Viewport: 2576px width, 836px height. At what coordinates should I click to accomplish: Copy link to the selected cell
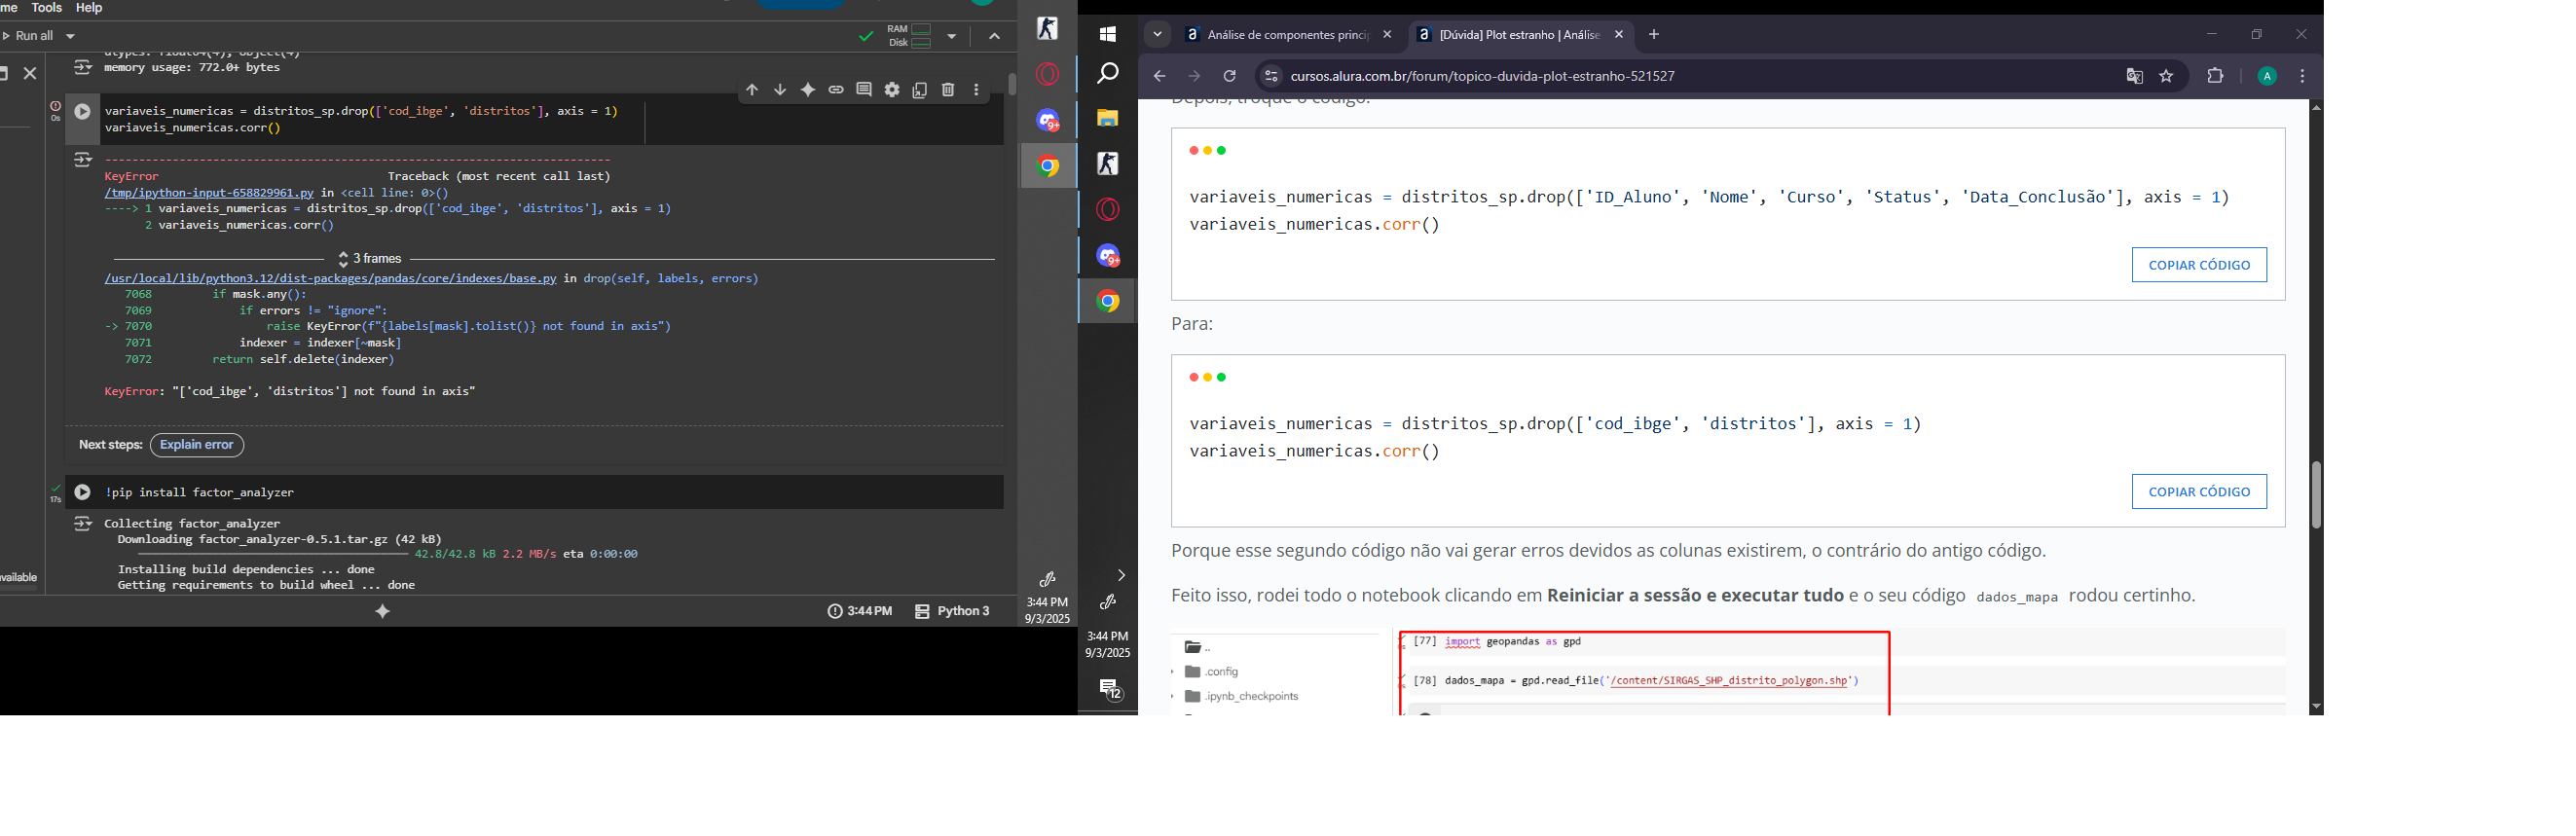pos(836,90)
